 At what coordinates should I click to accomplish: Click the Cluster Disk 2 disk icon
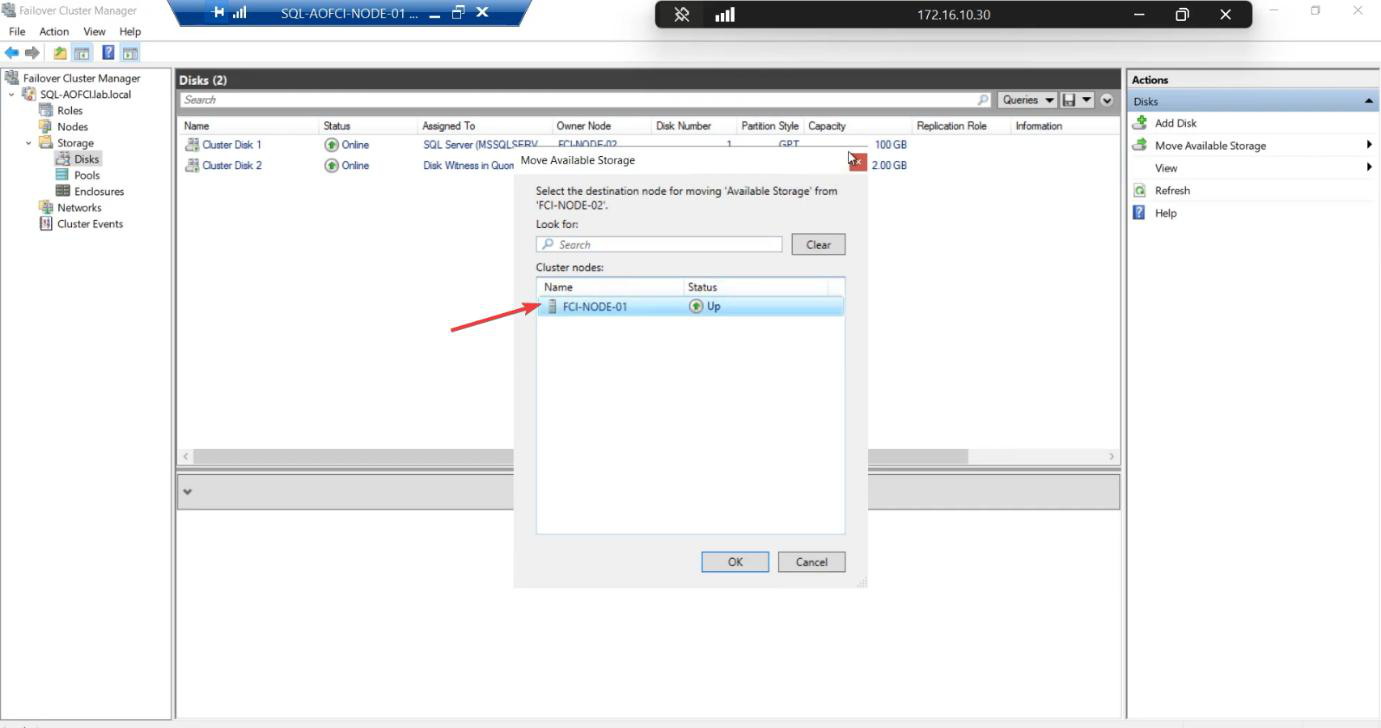[192, 166]
